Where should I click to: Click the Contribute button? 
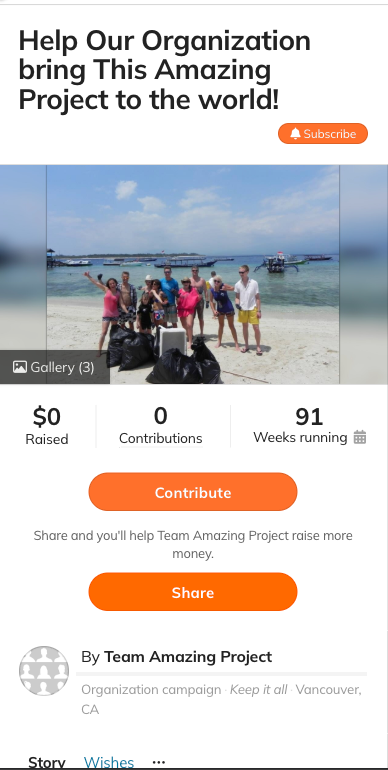tap(193, 492)
